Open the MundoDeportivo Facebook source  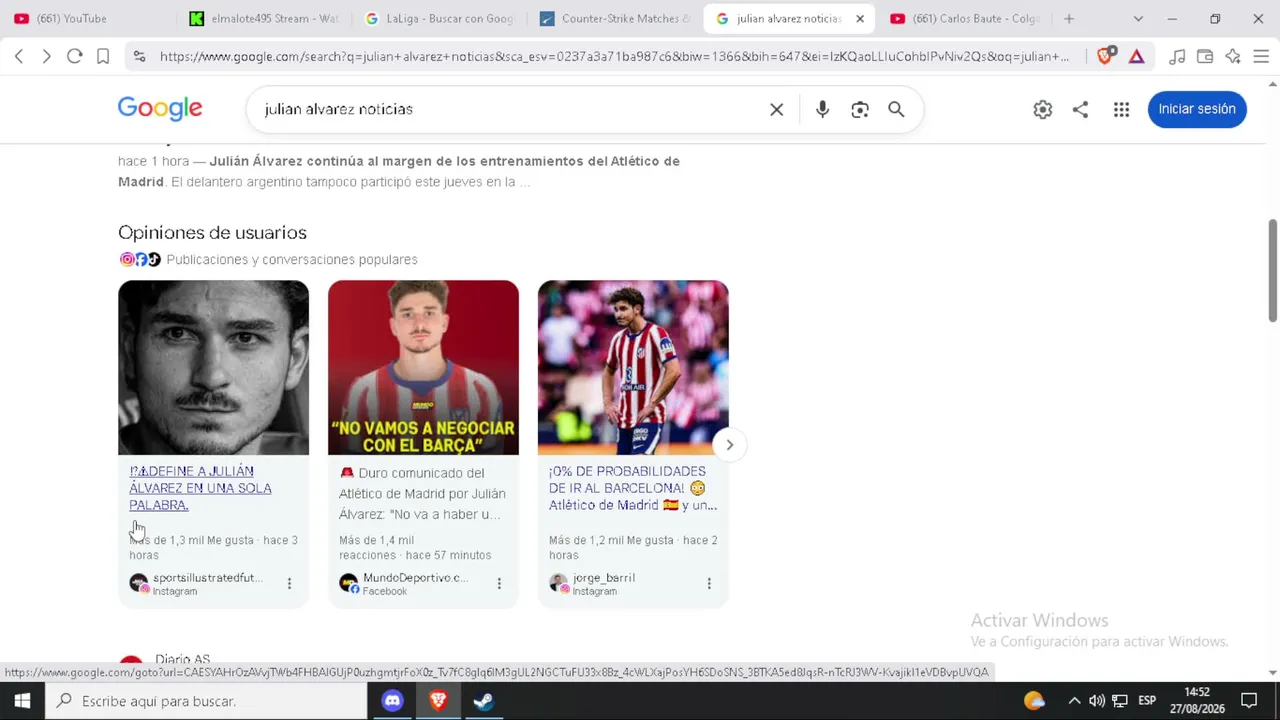(404, 584)
